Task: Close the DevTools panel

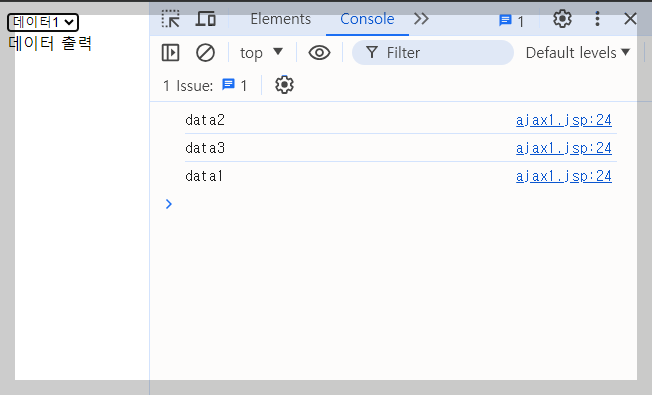Action: pos(630,19)
